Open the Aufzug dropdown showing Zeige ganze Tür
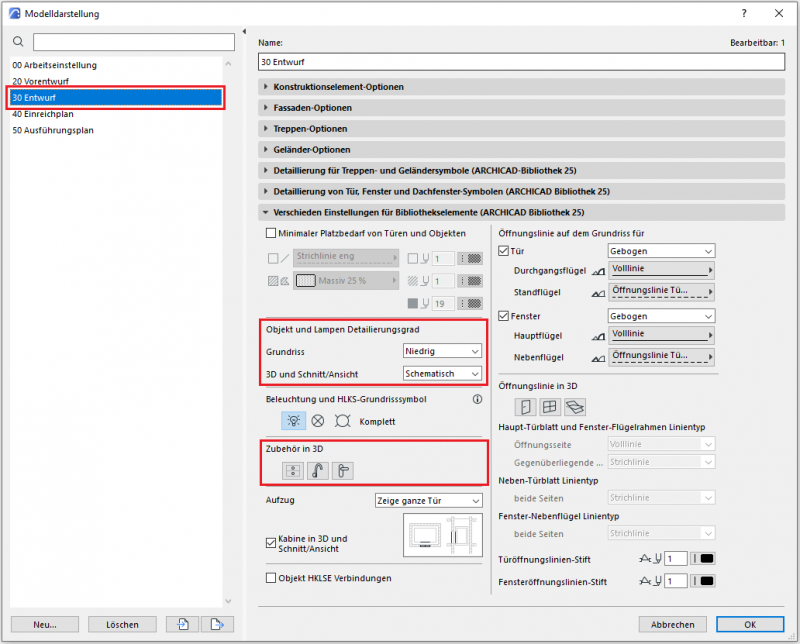This screenshot has width=800, height=644. 429,500
